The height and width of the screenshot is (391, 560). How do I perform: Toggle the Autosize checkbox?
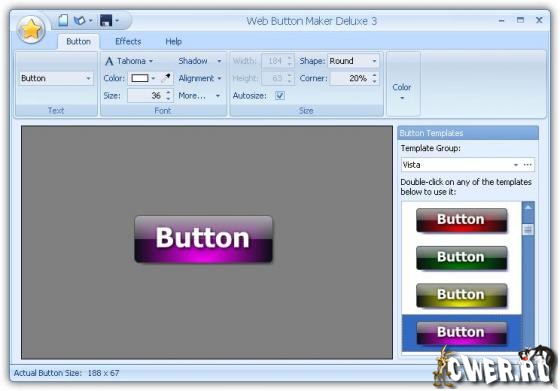click(280, 95)
